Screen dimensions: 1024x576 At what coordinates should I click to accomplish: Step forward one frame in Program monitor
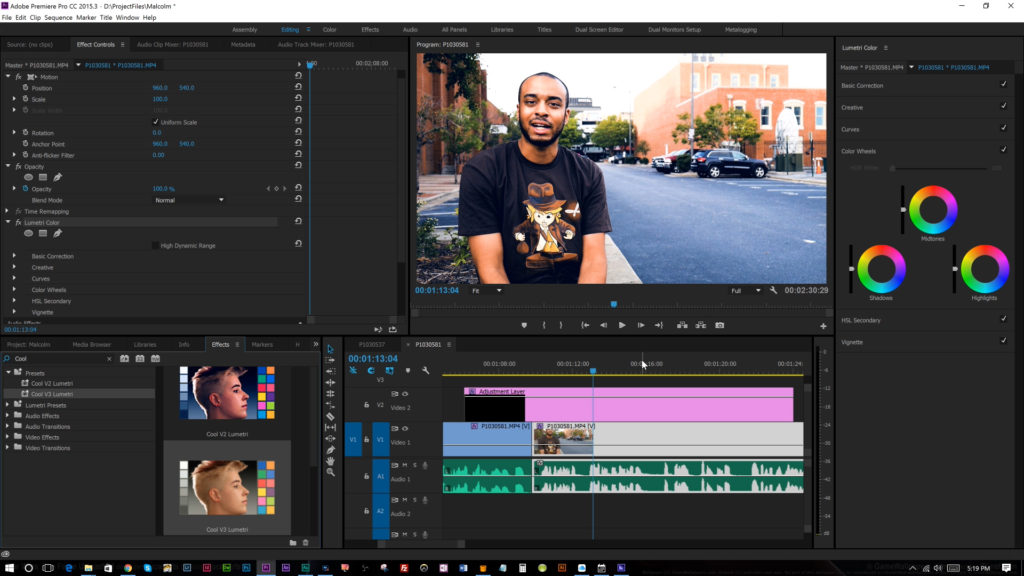click(x=641, y=325)
